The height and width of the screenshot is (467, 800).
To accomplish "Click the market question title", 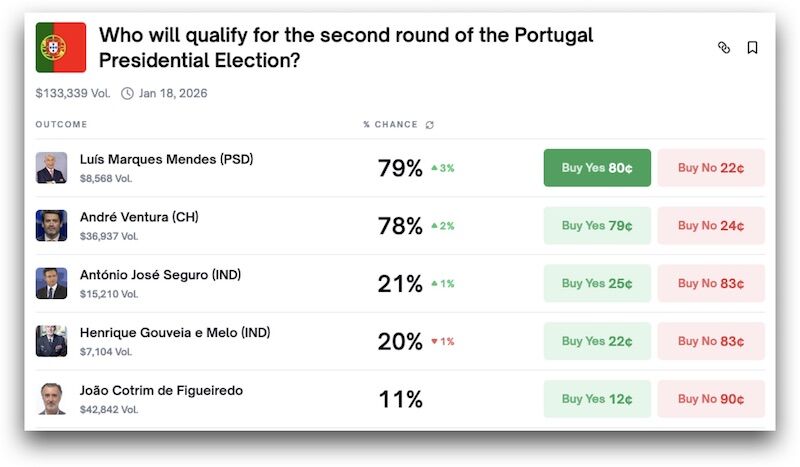I will pos(346,48).
